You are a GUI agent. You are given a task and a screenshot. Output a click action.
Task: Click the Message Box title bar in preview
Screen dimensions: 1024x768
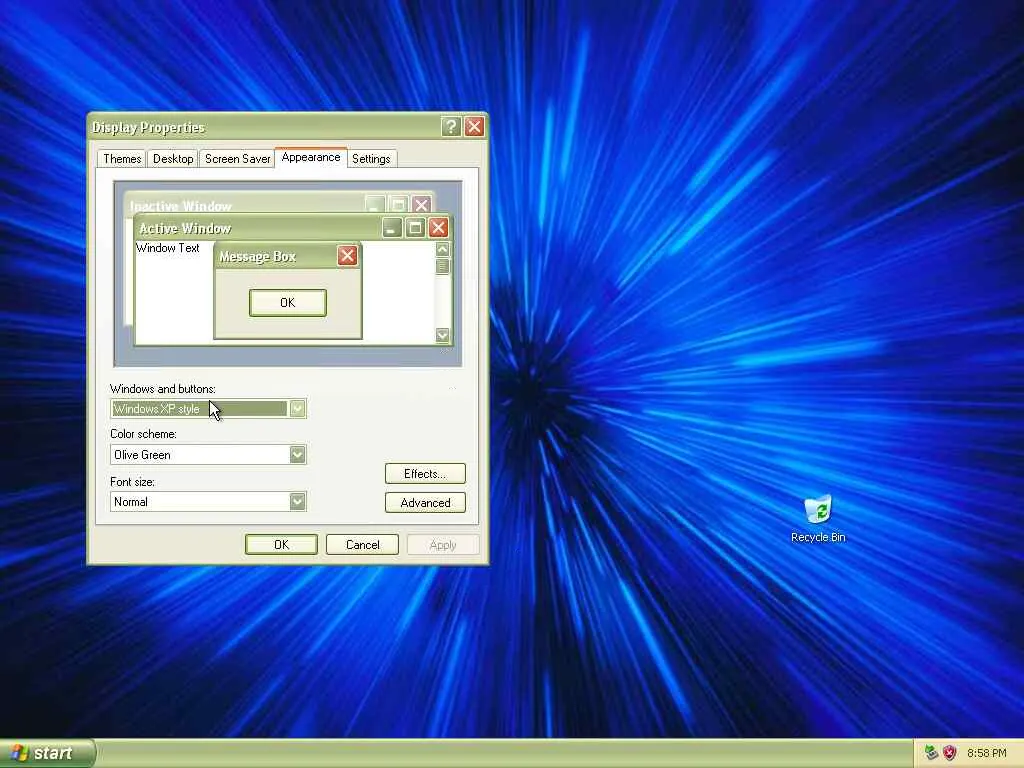pos(287,256)
